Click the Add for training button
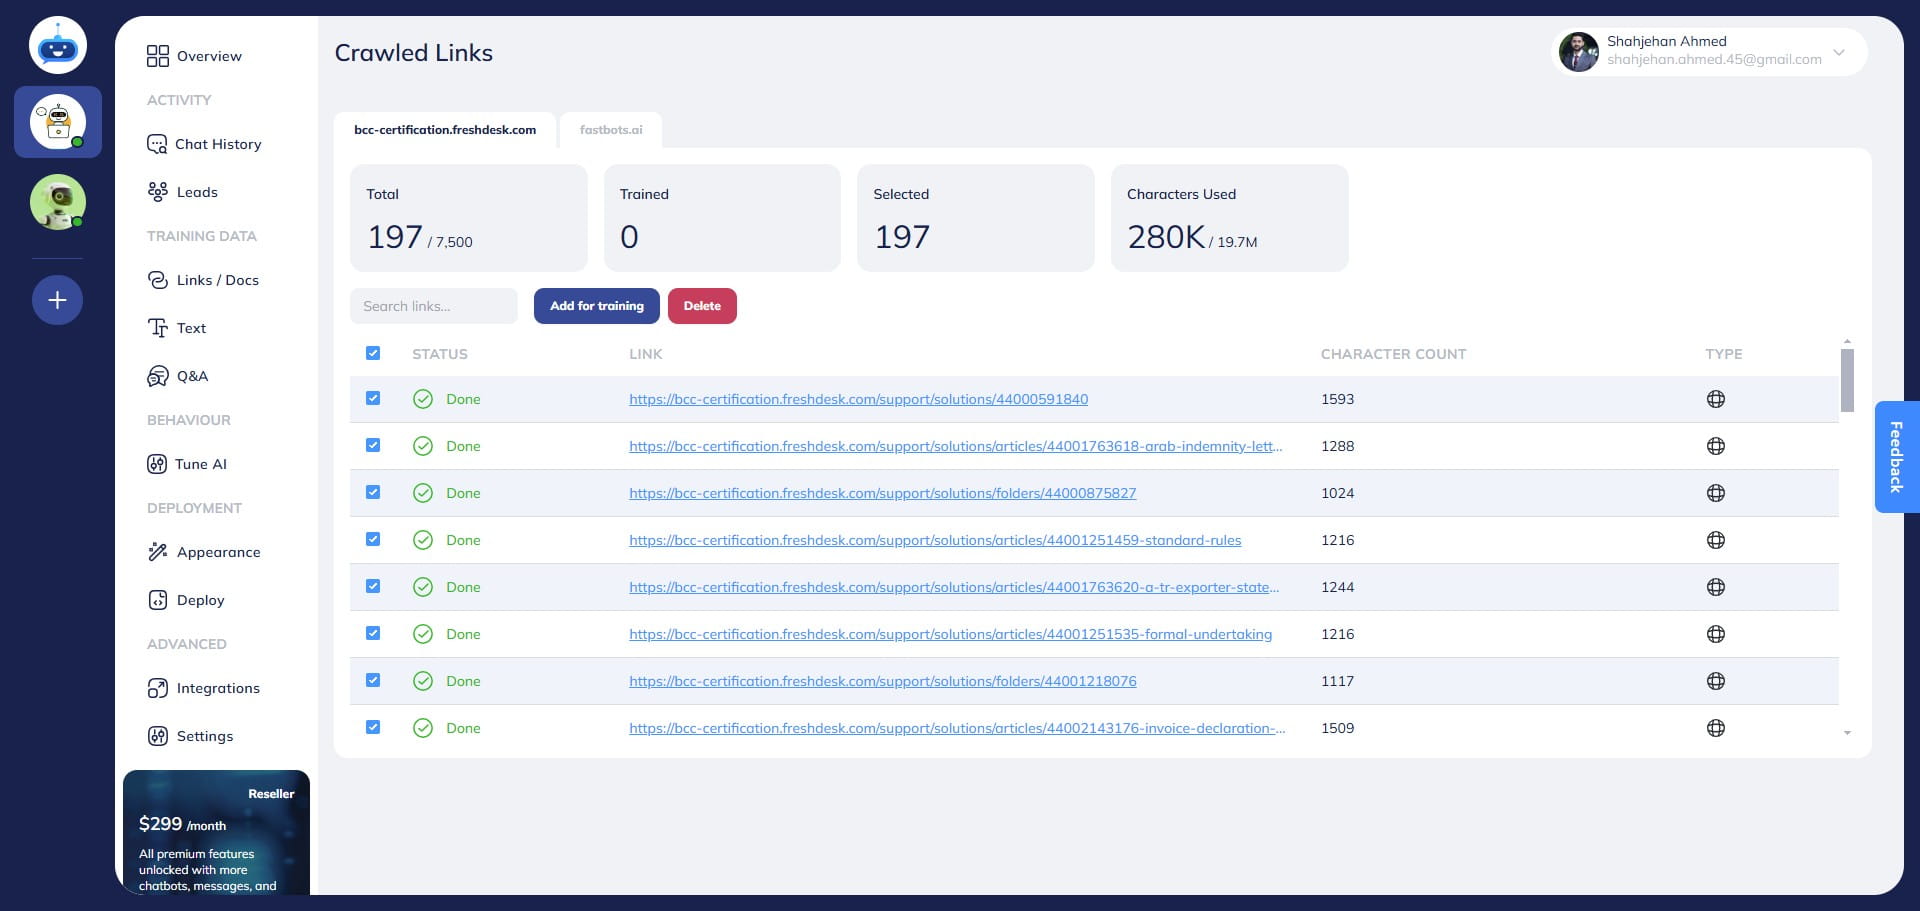 [x=597, y=306]
